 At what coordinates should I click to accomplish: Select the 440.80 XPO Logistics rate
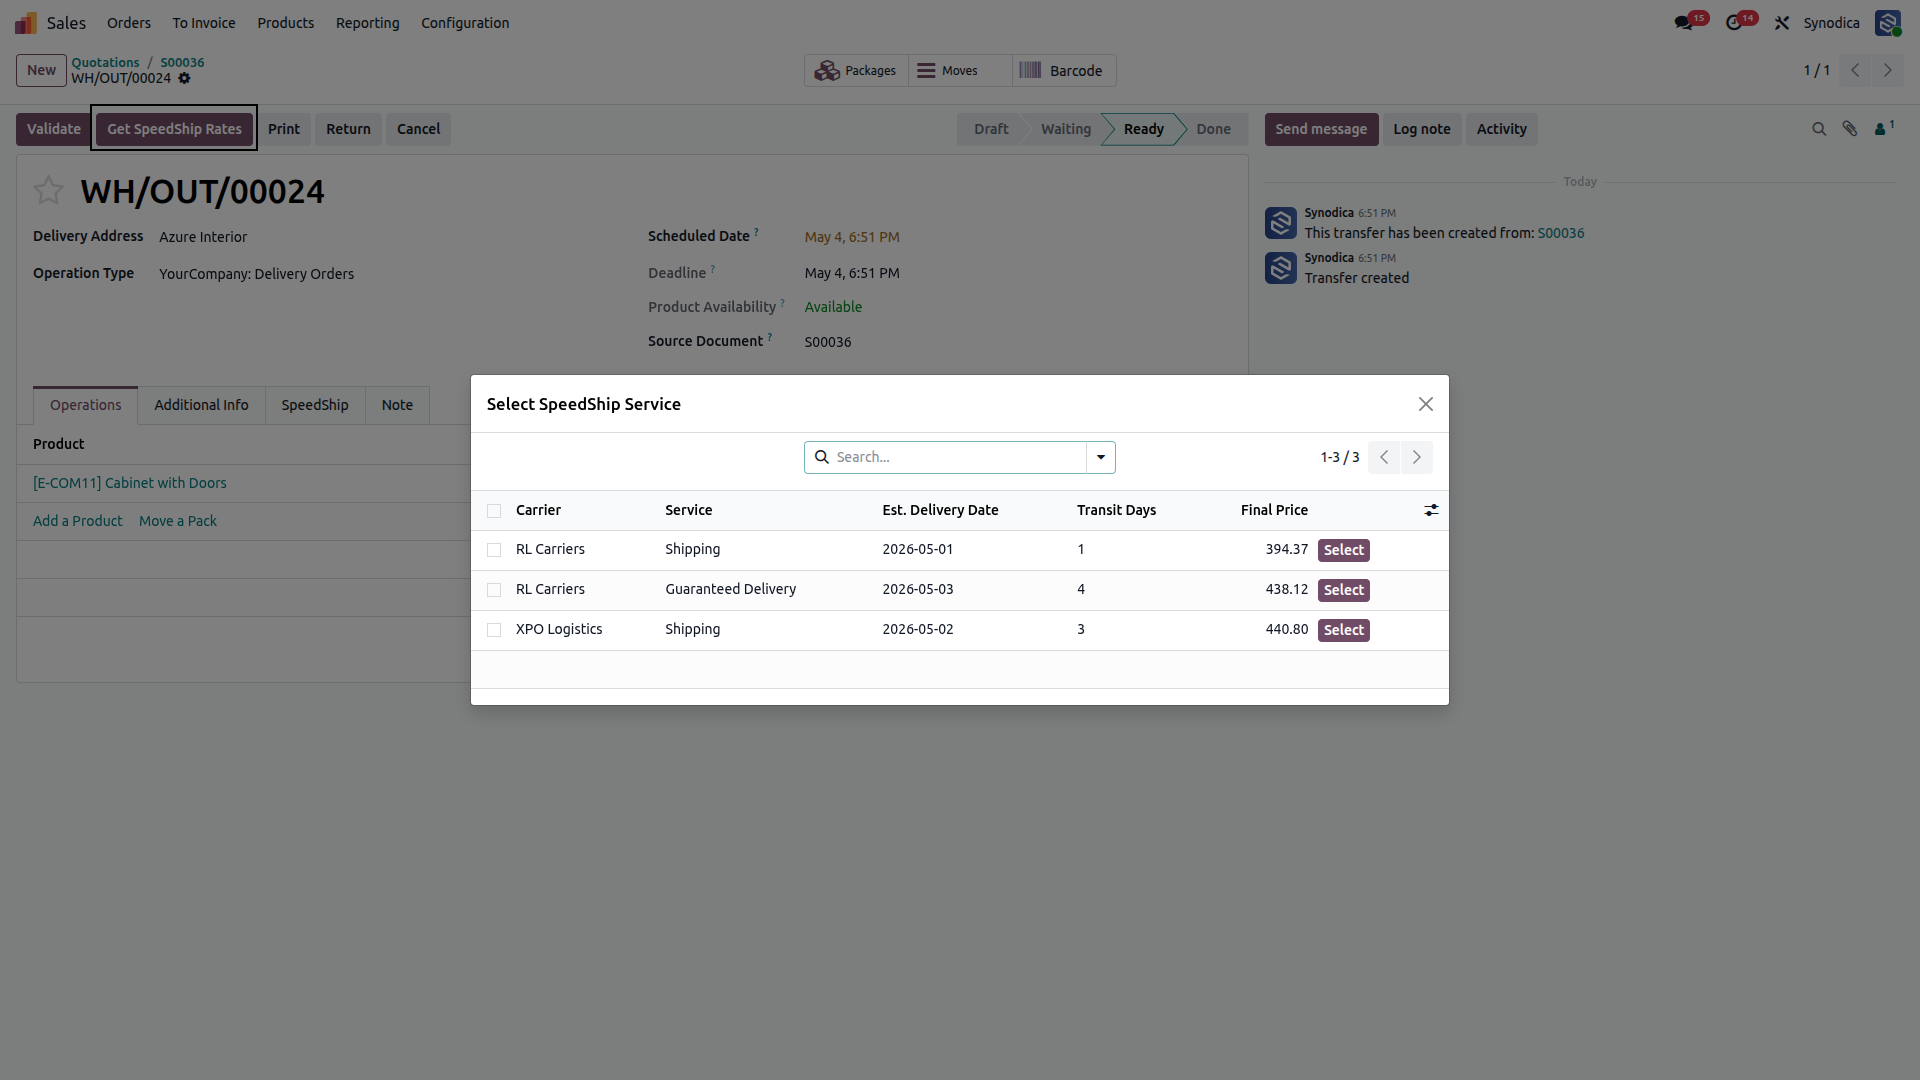pos(1343,630)
